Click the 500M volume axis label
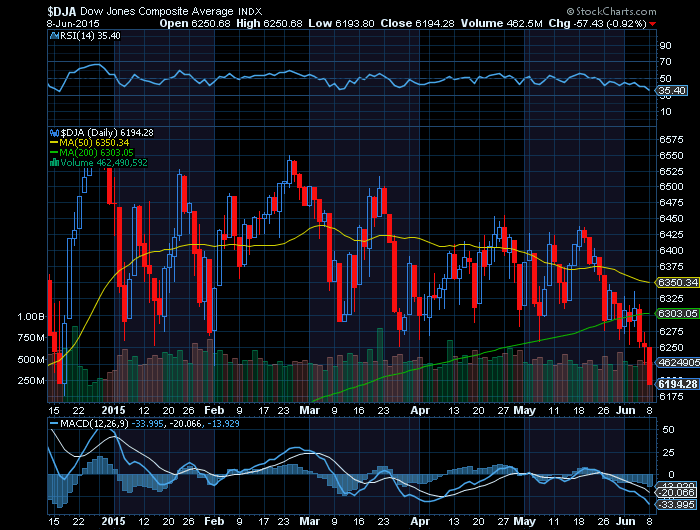The height and width of the screenshot is (530, 700). coord(31,359)
